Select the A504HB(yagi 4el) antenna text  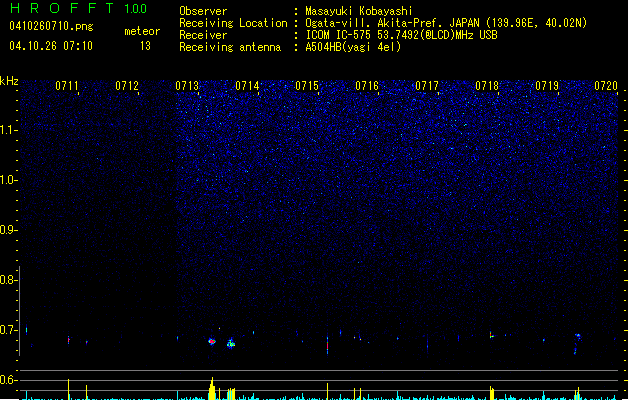pyautogui.click(x=353, y=47)
